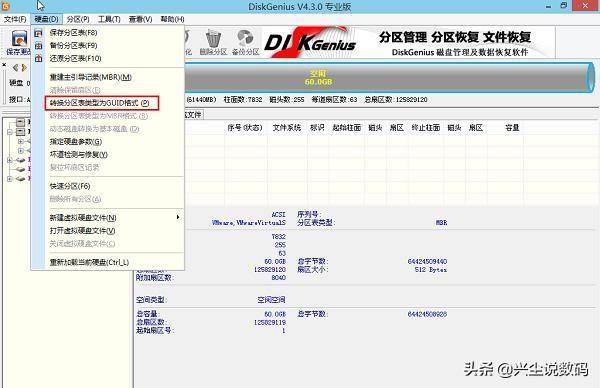Click the 容量 column header
This screenshot has height=388, width=600.
point(512,128)
